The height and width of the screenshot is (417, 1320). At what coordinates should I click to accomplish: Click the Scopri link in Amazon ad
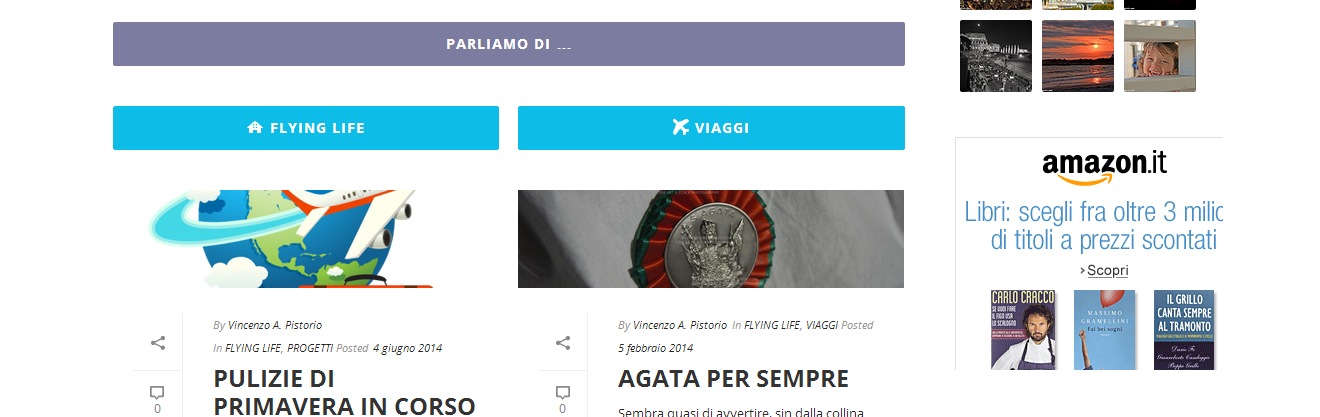pyautogui.click(x=1107, y=270)
